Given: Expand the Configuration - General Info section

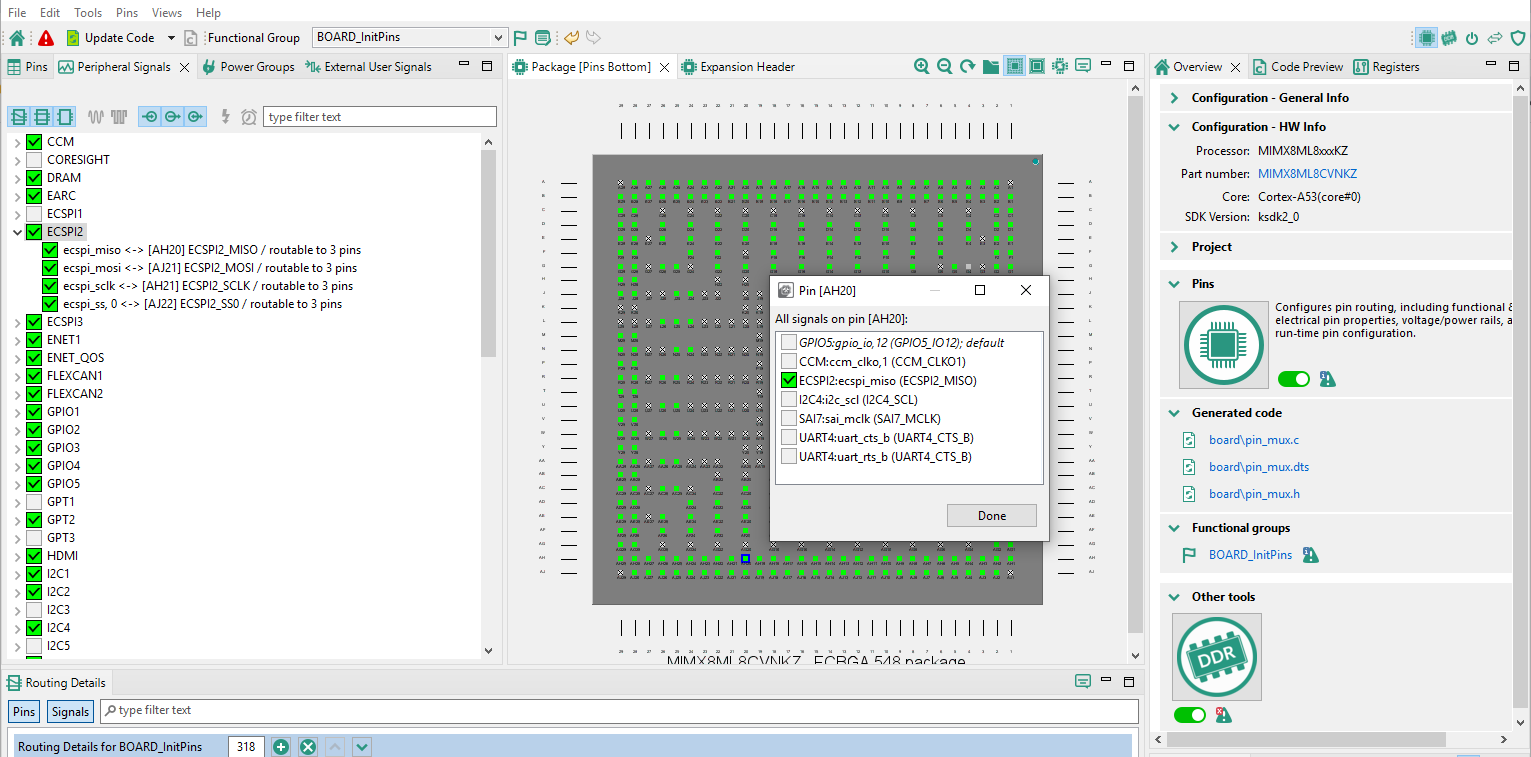Looking at the screenshot, I should 1173,97.
